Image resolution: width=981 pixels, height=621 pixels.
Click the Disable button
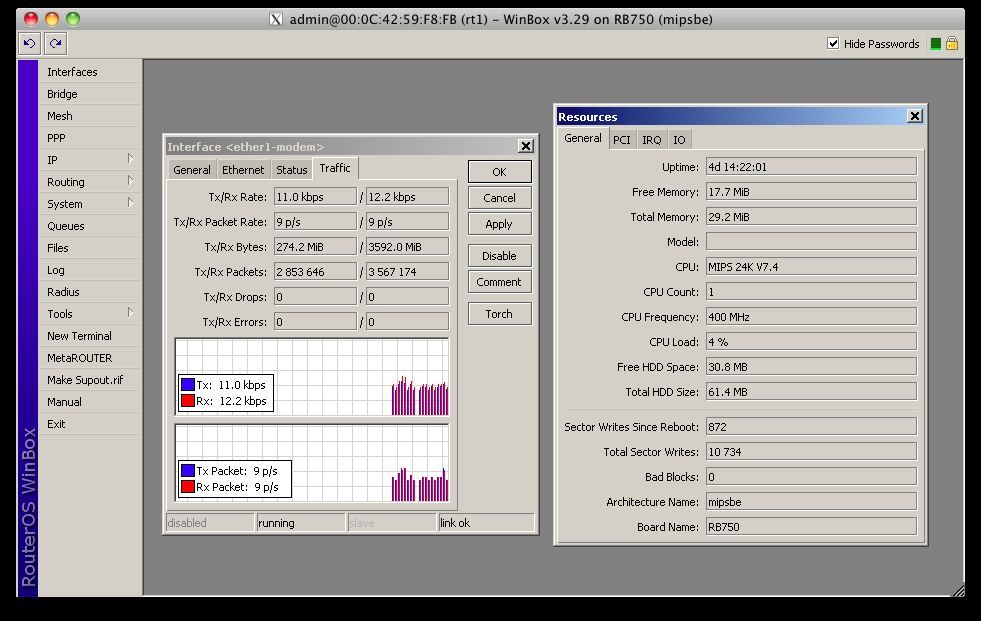[x=499, y=256]
